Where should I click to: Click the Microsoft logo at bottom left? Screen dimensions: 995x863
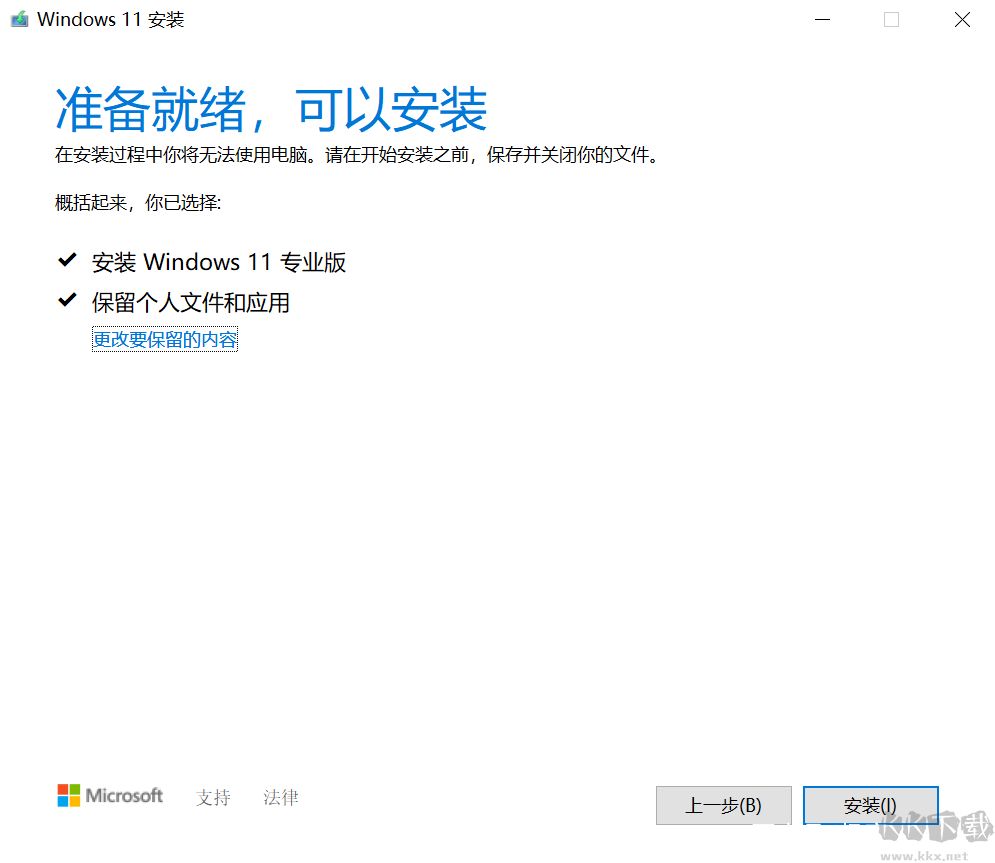[x=110, y=795]
